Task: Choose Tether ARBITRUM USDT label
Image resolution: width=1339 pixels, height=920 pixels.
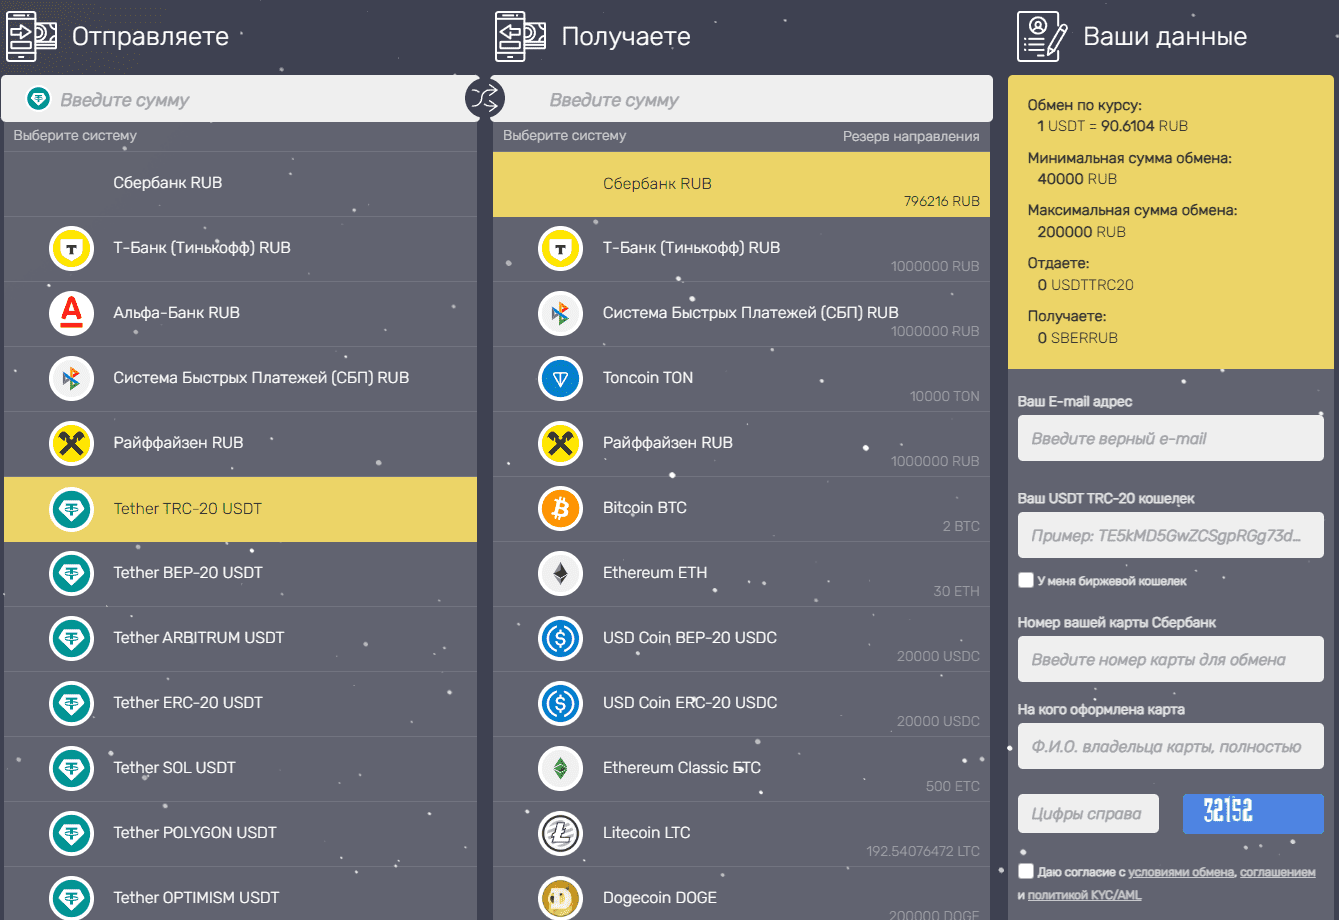Action: click(x=199, y=638)
